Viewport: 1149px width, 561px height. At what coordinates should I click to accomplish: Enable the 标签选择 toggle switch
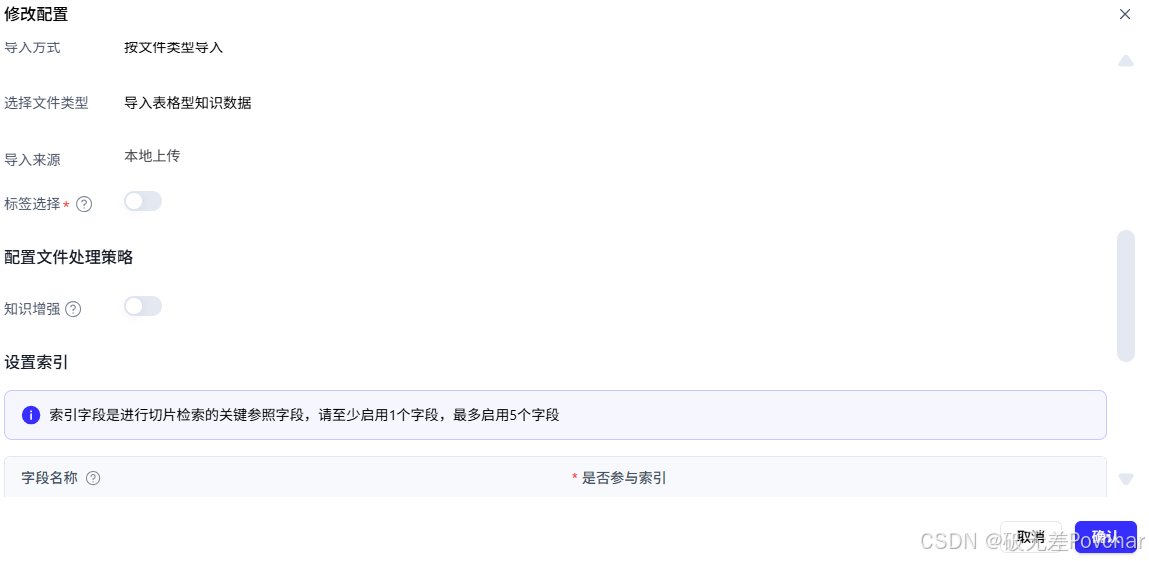click(143, 201)
